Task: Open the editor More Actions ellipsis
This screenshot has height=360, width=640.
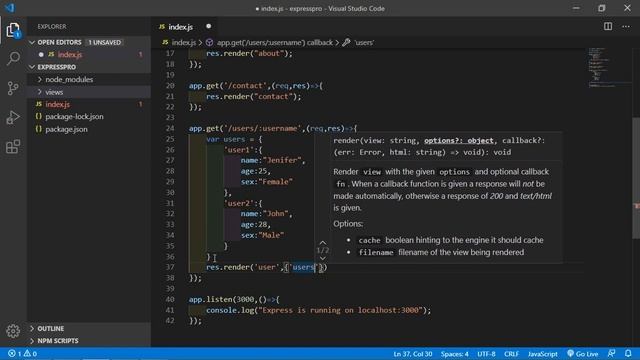Action: point(626,27)
